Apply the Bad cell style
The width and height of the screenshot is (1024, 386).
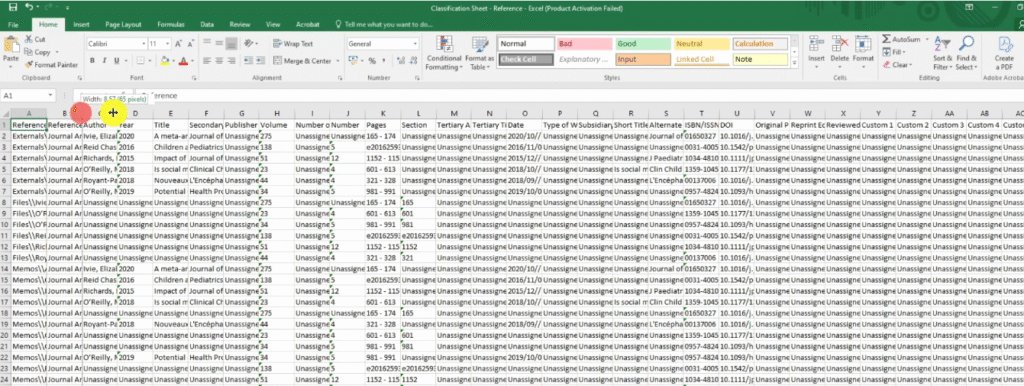click(584, 44)
